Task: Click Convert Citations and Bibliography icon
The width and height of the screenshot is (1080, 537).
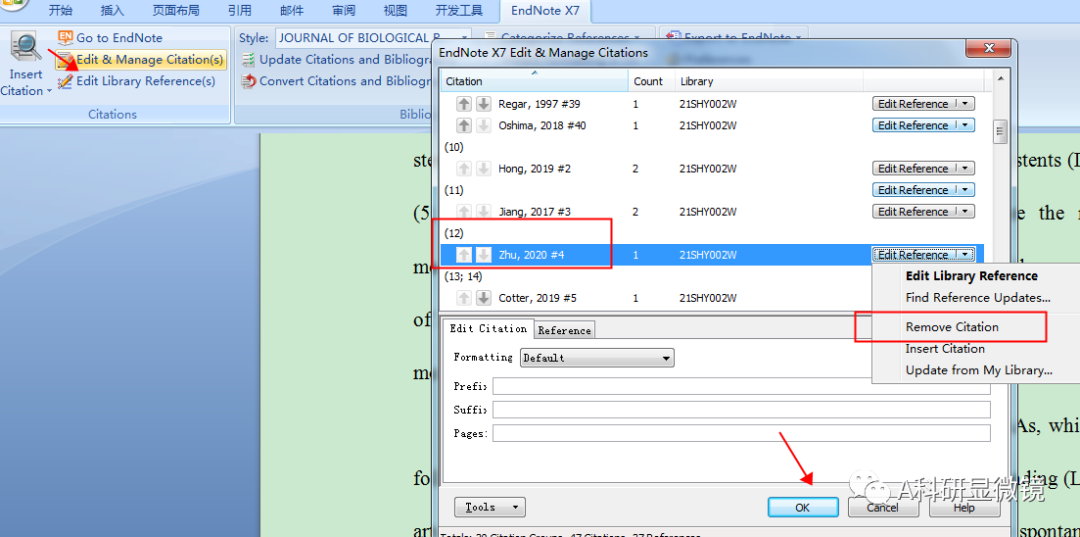Action: (248, 81)
